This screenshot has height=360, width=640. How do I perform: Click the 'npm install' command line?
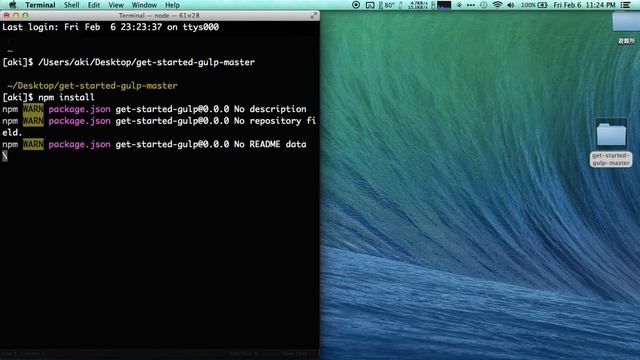point(48,98)
